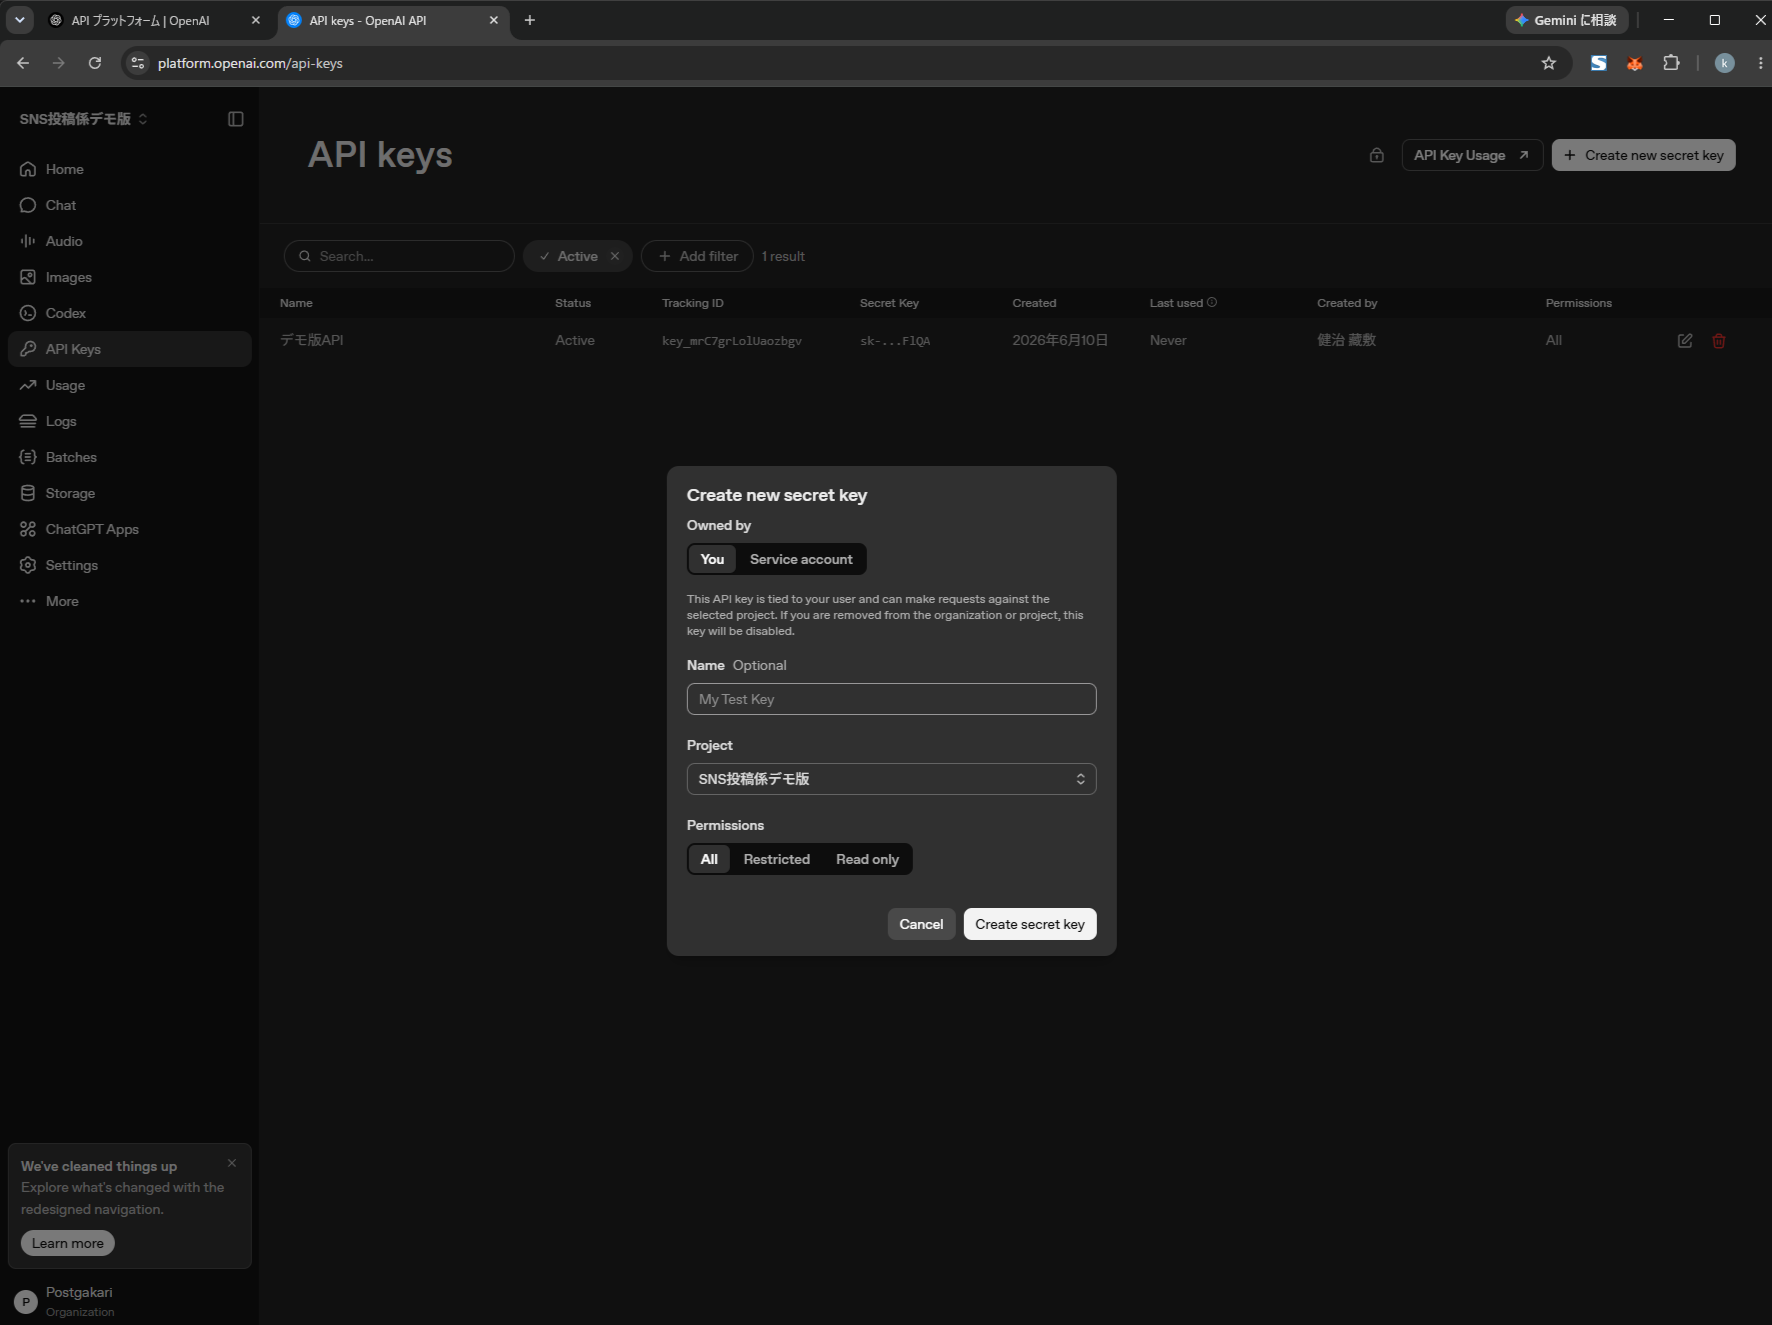
Task: Open Chrome three-dot menu
Action: coord(1760,63)
